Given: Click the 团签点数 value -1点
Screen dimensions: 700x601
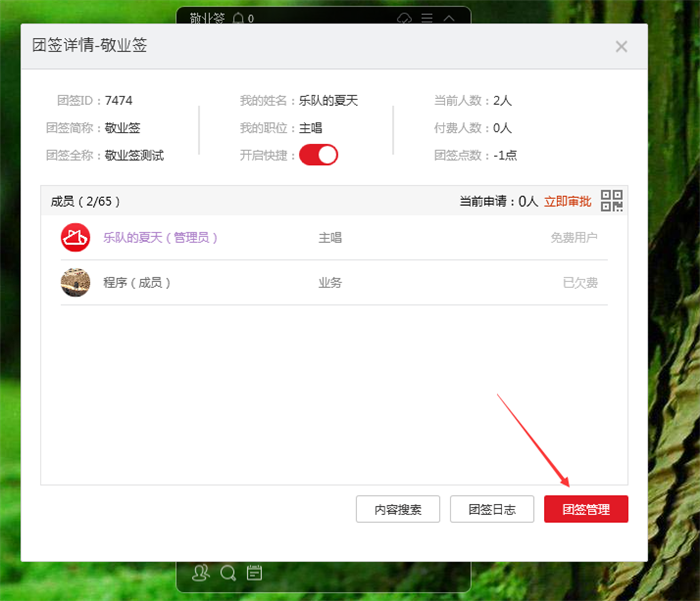Looking at the screenshot, I should [505, 155].
